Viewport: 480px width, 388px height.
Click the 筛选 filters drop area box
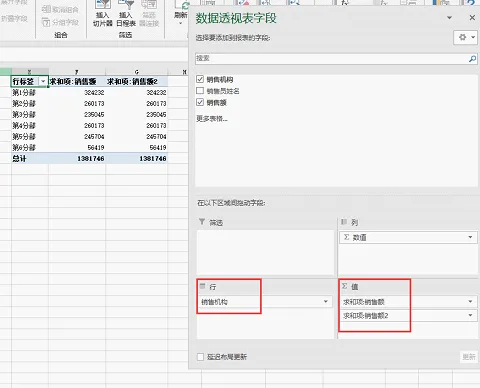265,252
